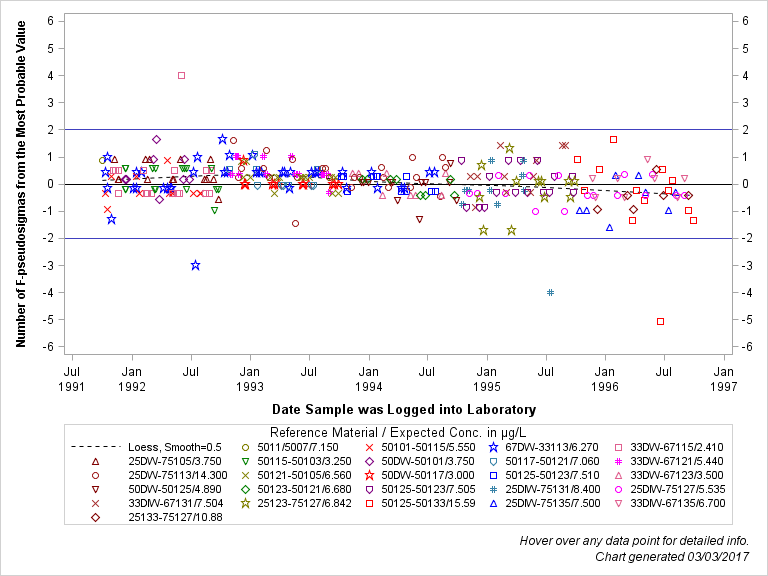Select the 'Jan 1995' x-axis tick label

coord(486,380)
